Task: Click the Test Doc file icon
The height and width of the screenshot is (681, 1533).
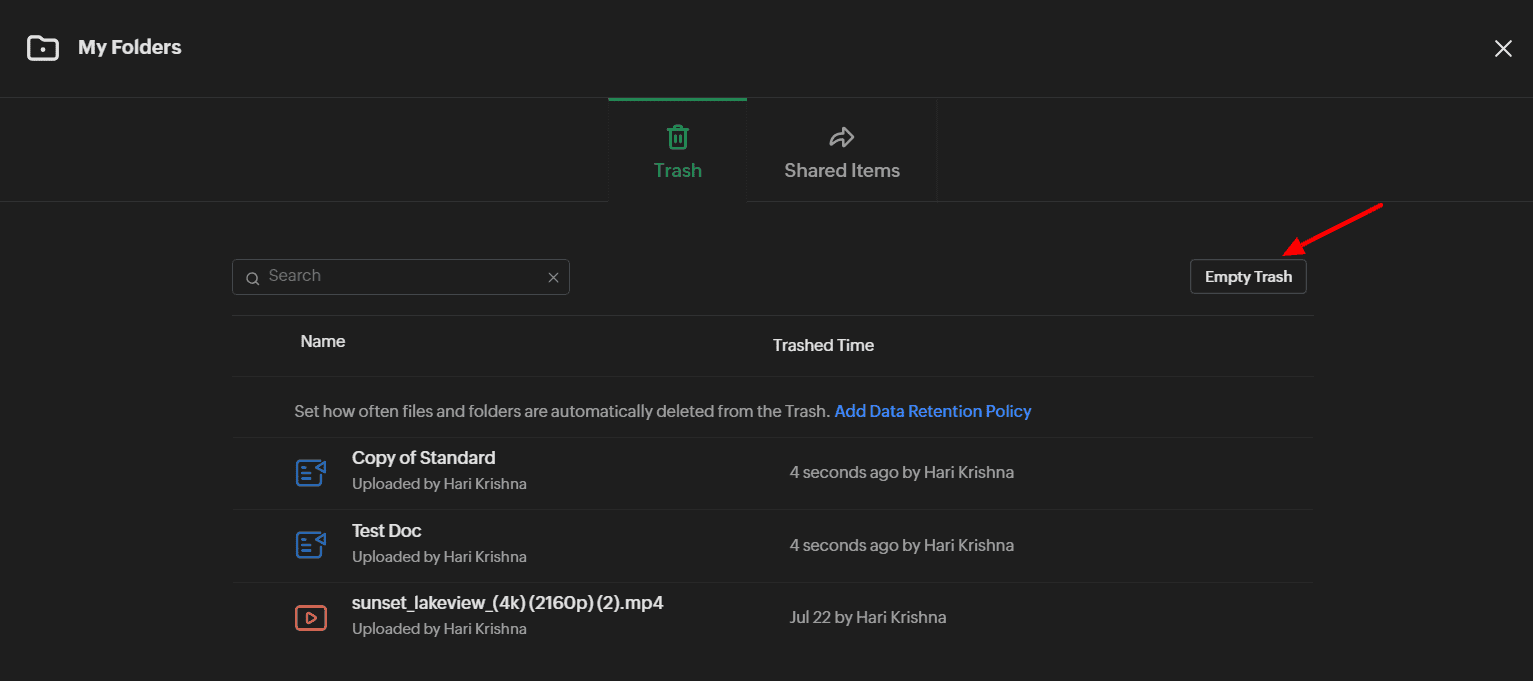Action: [311, 545]
